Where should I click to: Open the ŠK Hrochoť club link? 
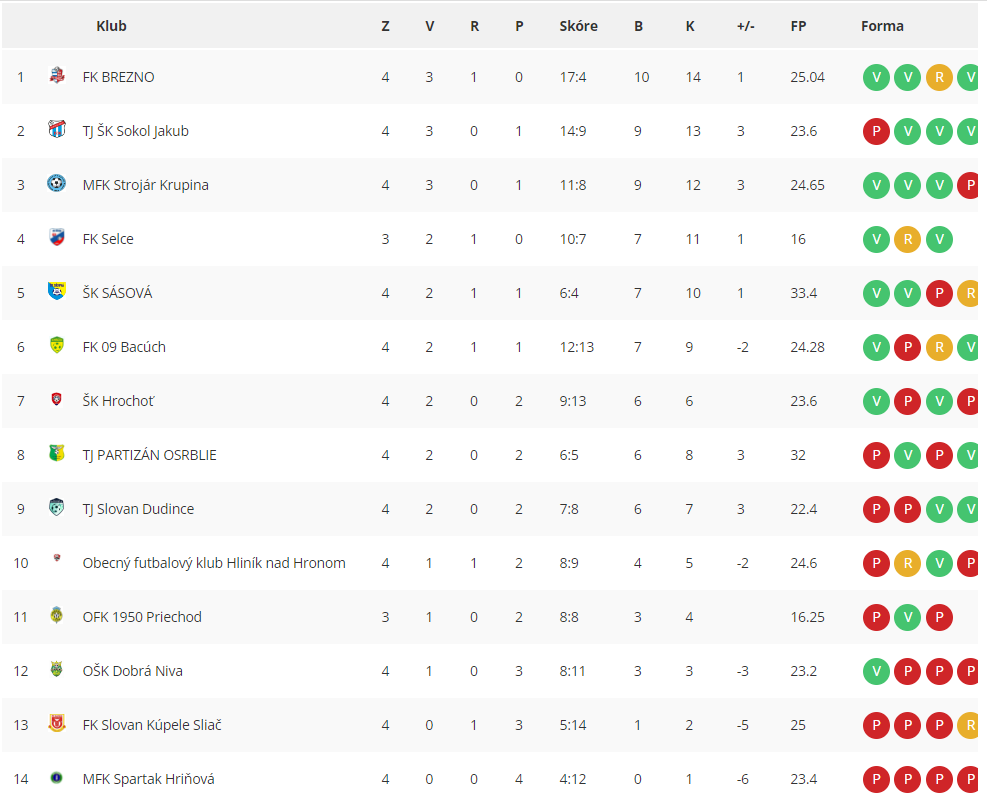118,401
